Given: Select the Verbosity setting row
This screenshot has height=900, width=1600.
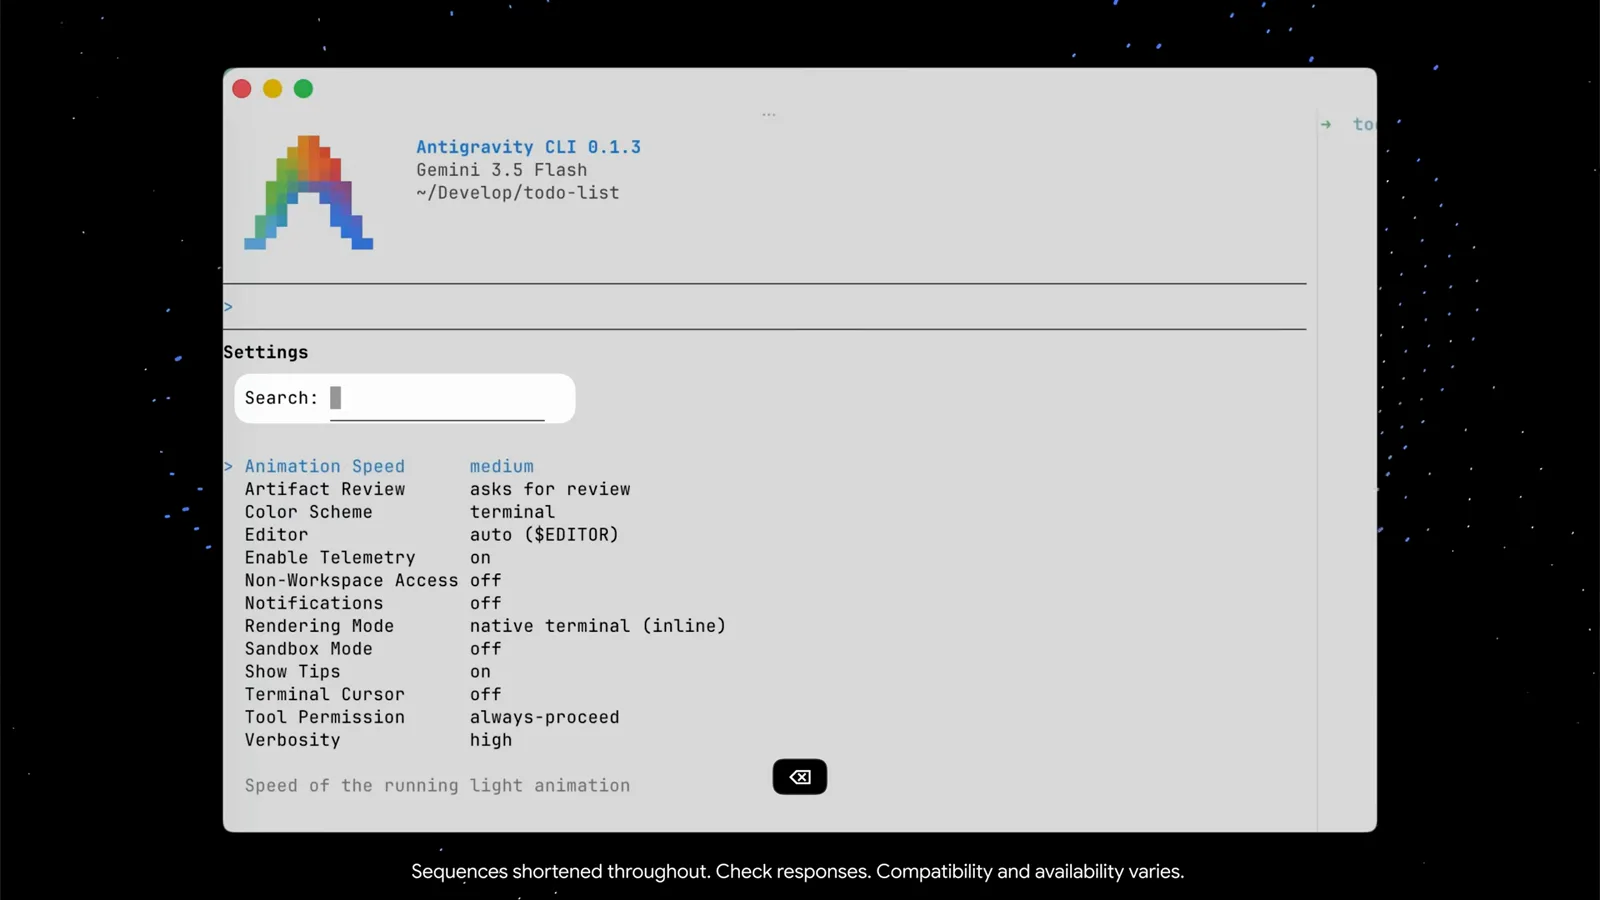Looking at the screenshot, I should [x=379, y=741].
